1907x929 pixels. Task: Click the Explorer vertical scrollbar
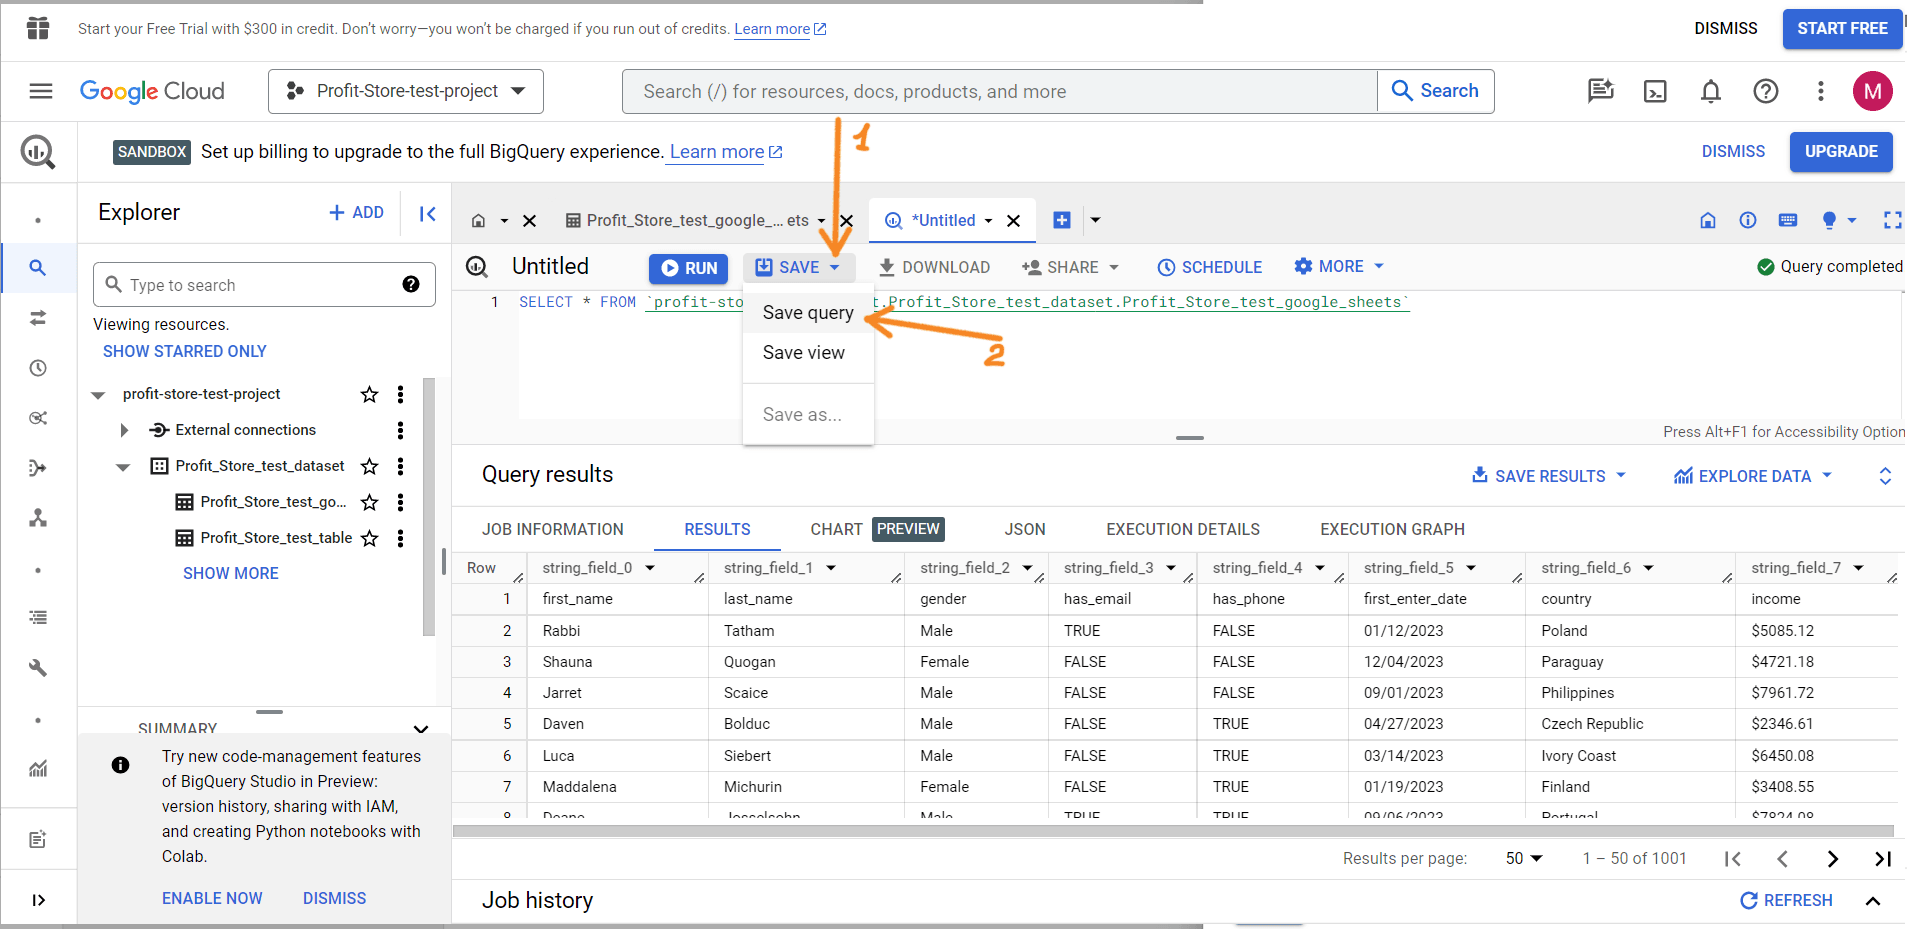click(x=429, y=506)
